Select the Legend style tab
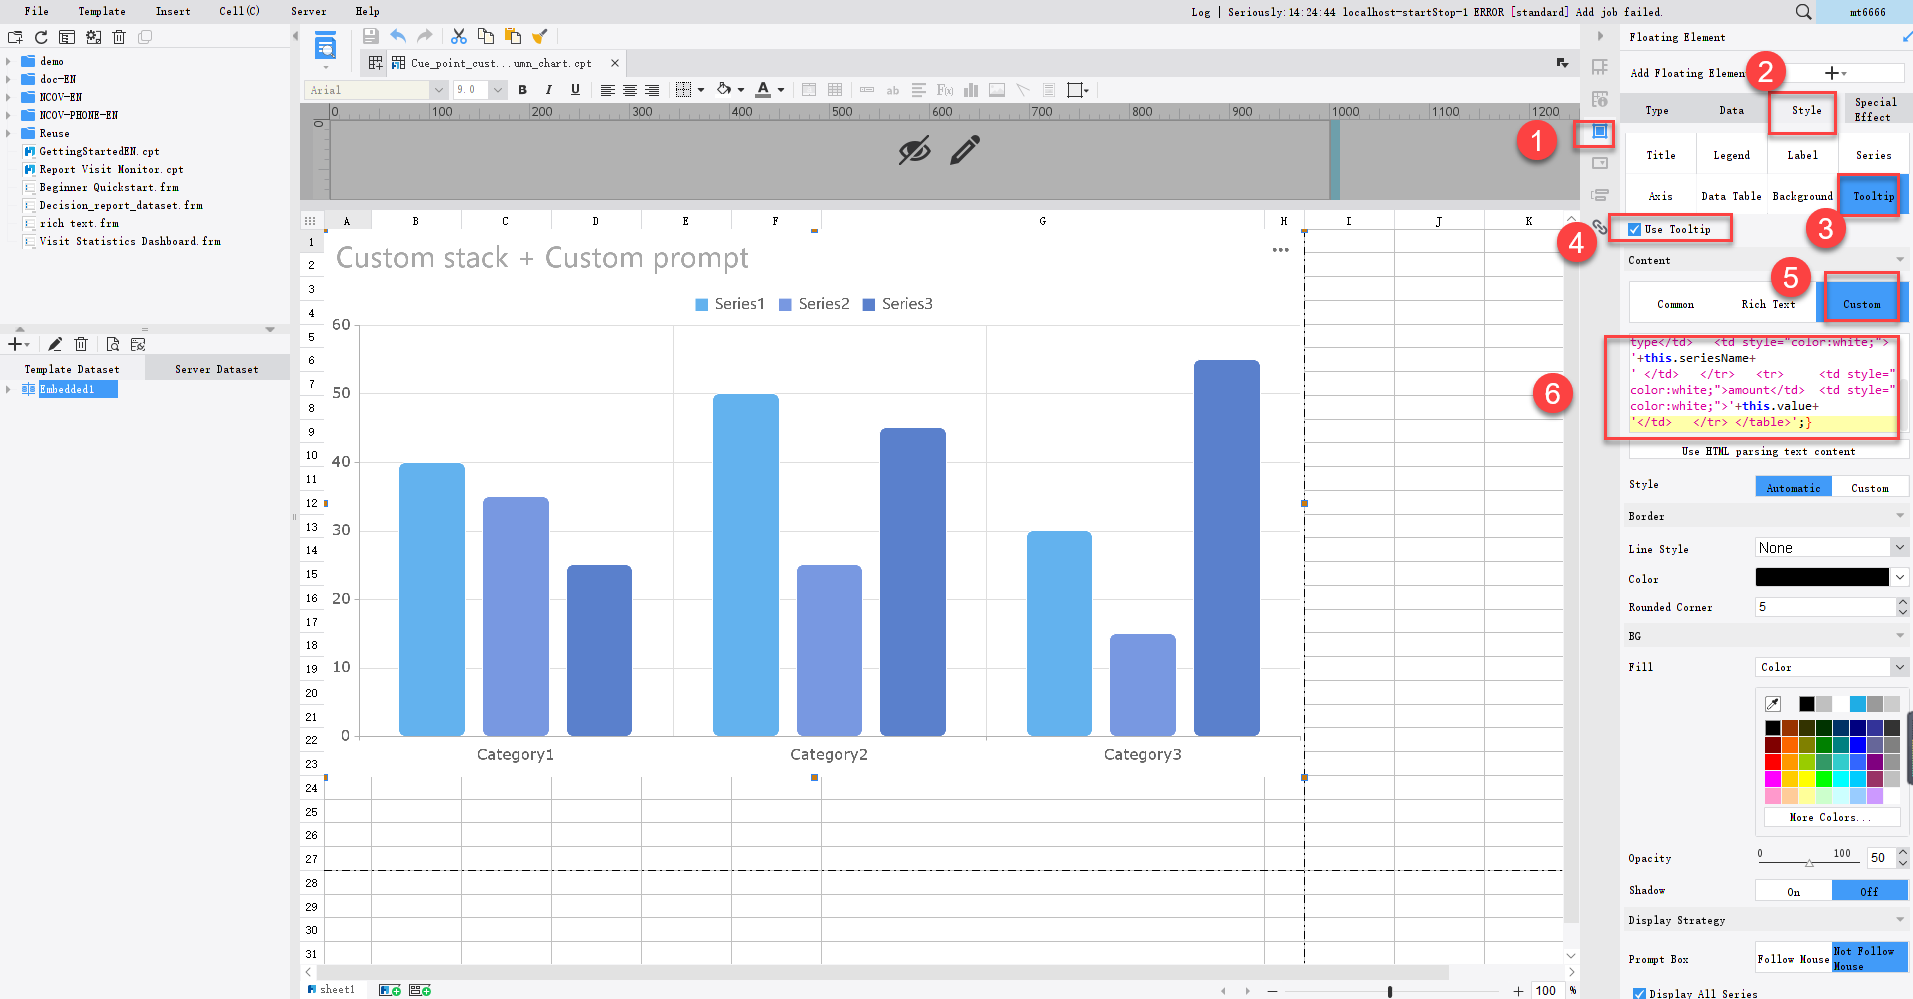The image size is (1913, 999). click(1731, 155)
